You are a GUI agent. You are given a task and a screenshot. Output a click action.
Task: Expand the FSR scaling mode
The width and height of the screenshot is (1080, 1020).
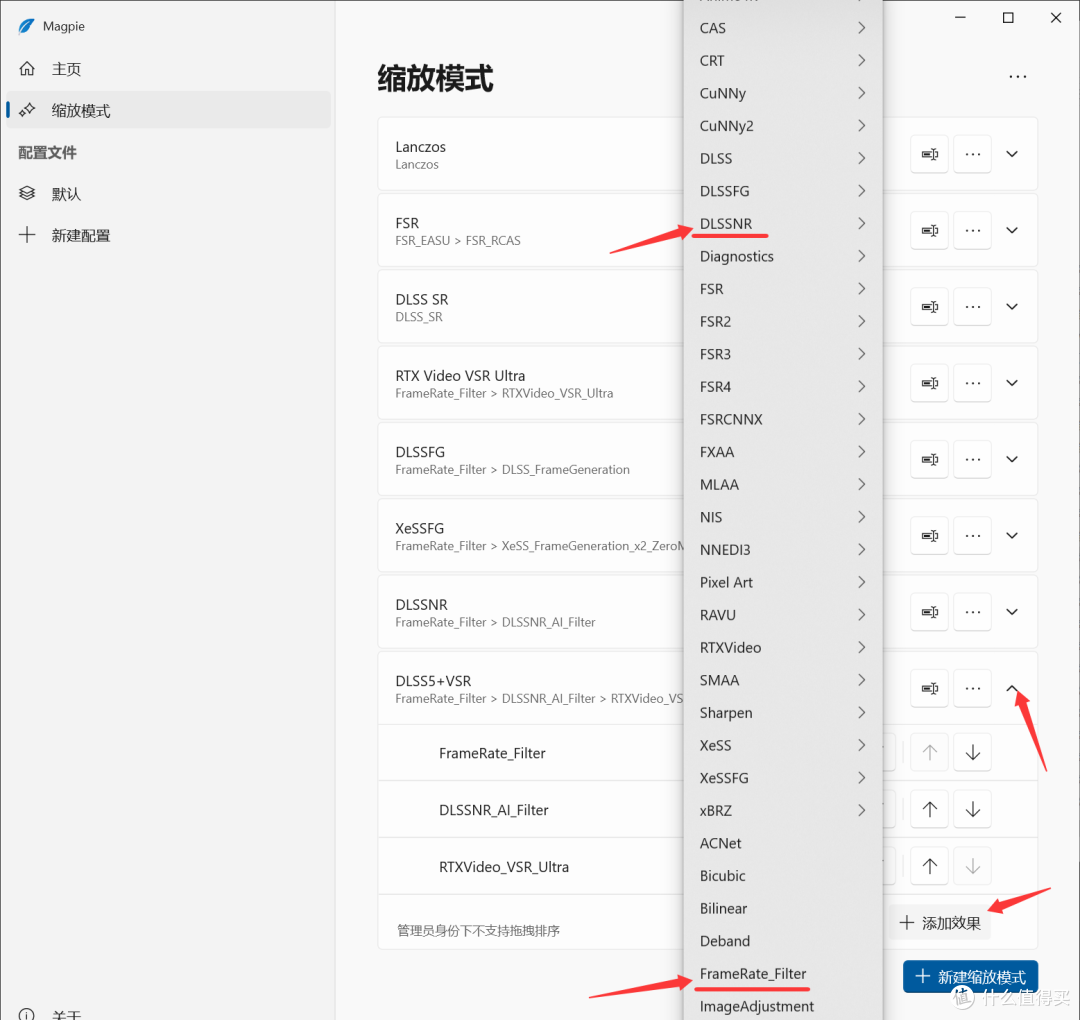1012,230
